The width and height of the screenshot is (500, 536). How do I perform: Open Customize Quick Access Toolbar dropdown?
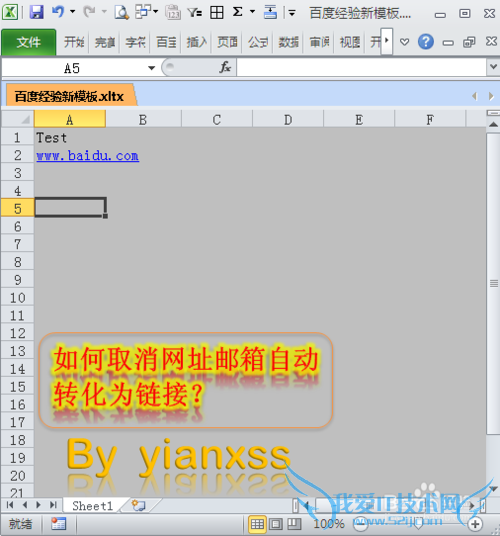[x=292, y=13]
